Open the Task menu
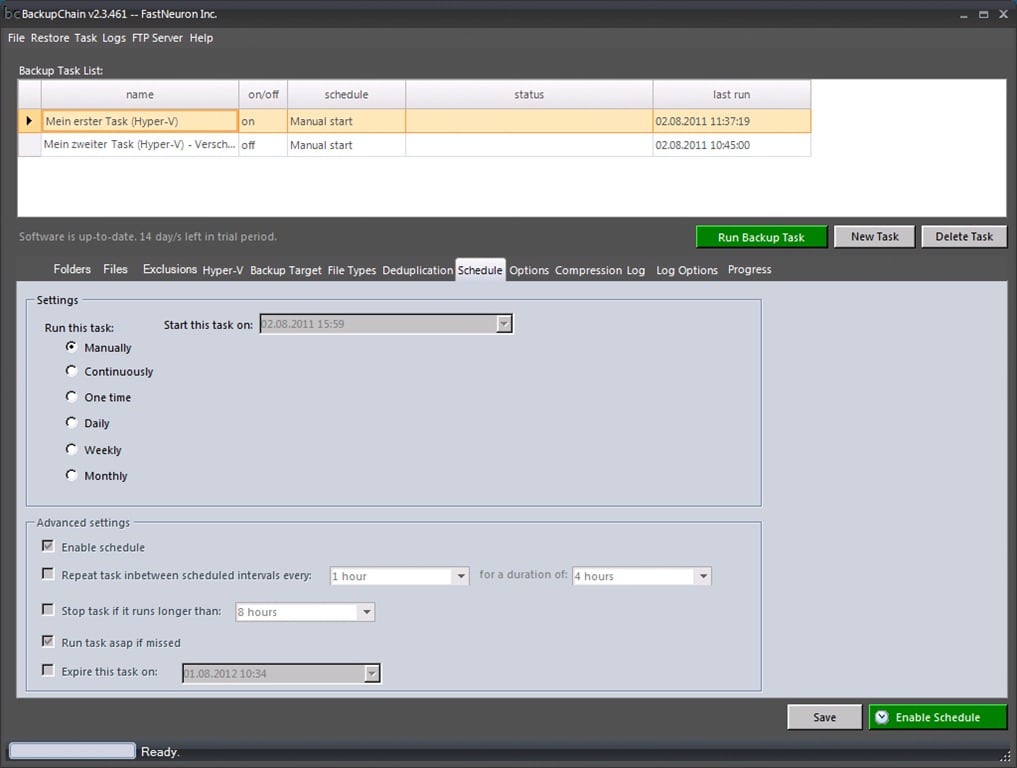This screenshot has width=1017, height=768. click(86, 38)
